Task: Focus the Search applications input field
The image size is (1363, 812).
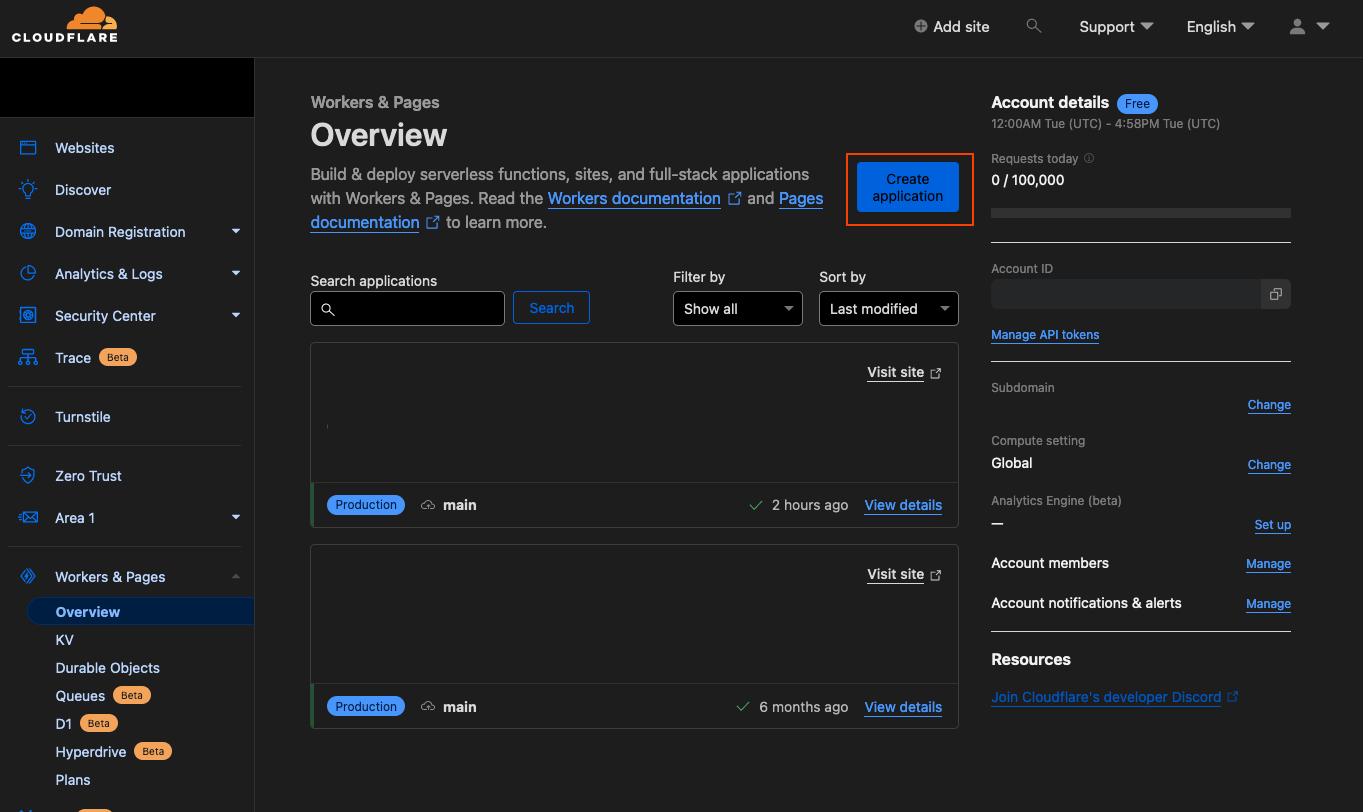Action: (407, 309)
